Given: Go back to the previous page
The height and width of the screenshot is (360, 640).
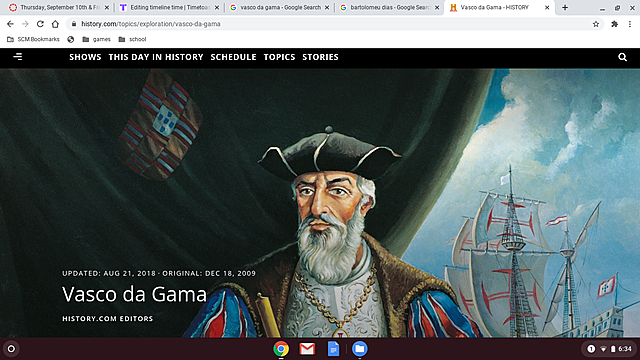Looking at the screenshot, I should click(x=10, y=24).
